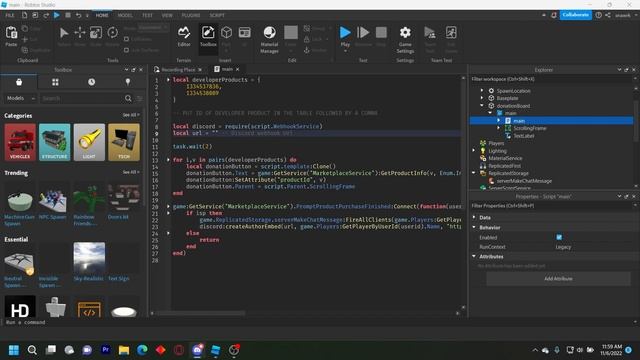The height and width of the screenshot is (360, 640).
Task: Choose the Select arrow tool
Action: click(64, 33)
